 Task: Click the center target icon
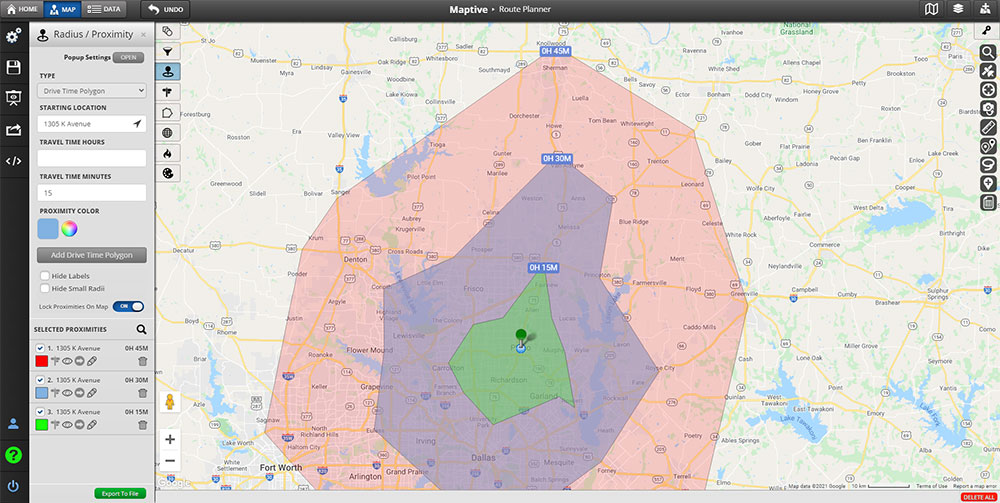pyautogui.click(x=988, y=90)
